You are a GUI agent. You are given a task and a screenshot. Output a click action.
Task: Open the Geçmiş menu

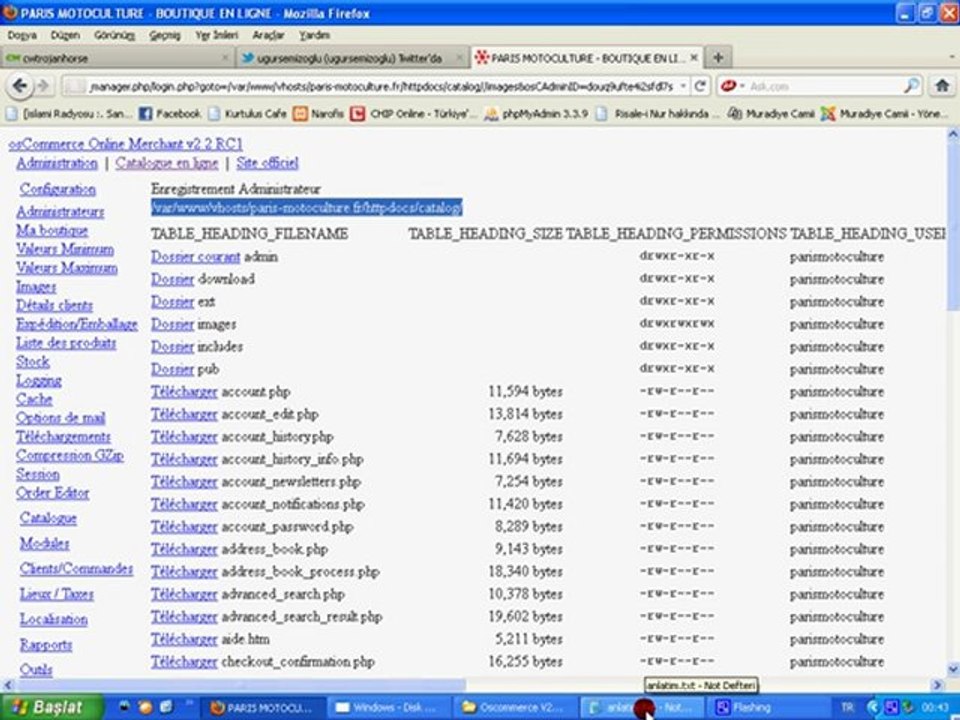(165, 36)
